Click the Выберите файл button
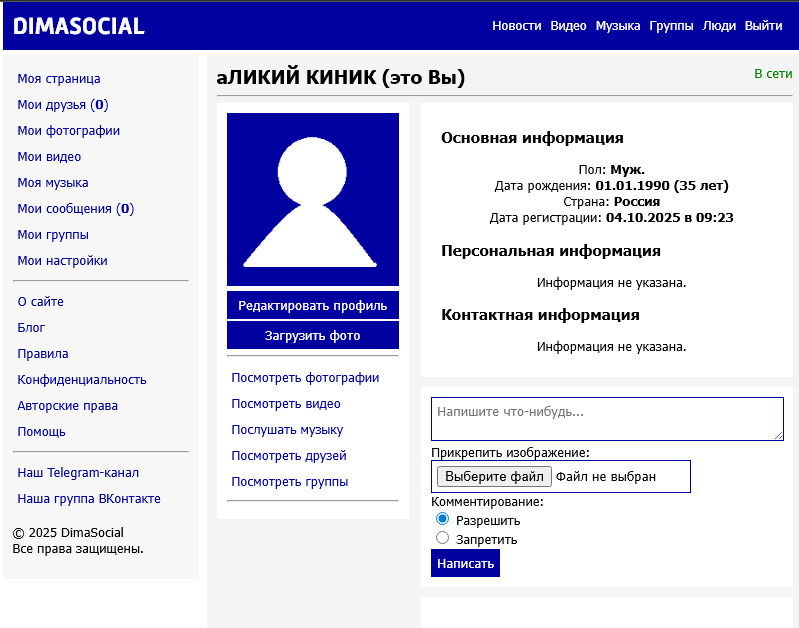The width and height of the screenshot is (799, 628). click(x=494, y=477)
